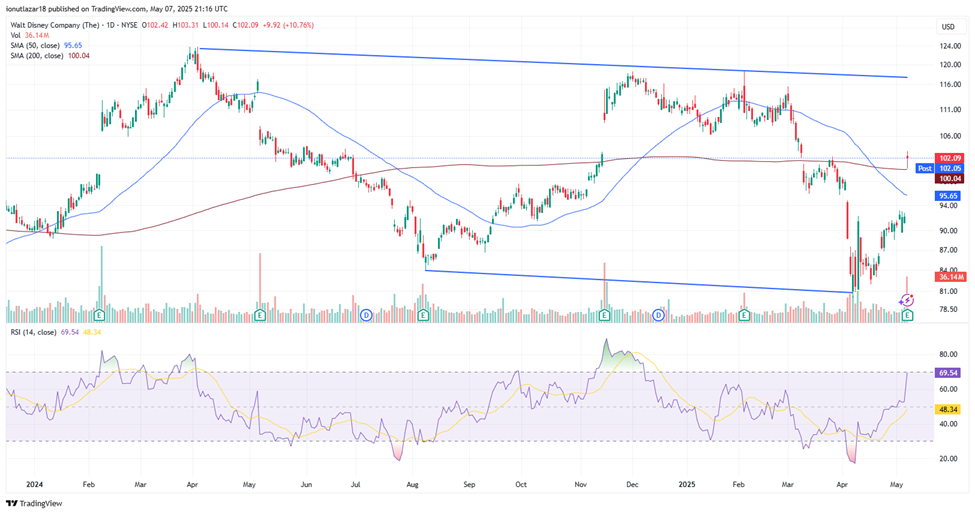This screenshot has width=975, height=514.
Task: Open the May 2024 earnings E marker
Action: pos(260,315)
